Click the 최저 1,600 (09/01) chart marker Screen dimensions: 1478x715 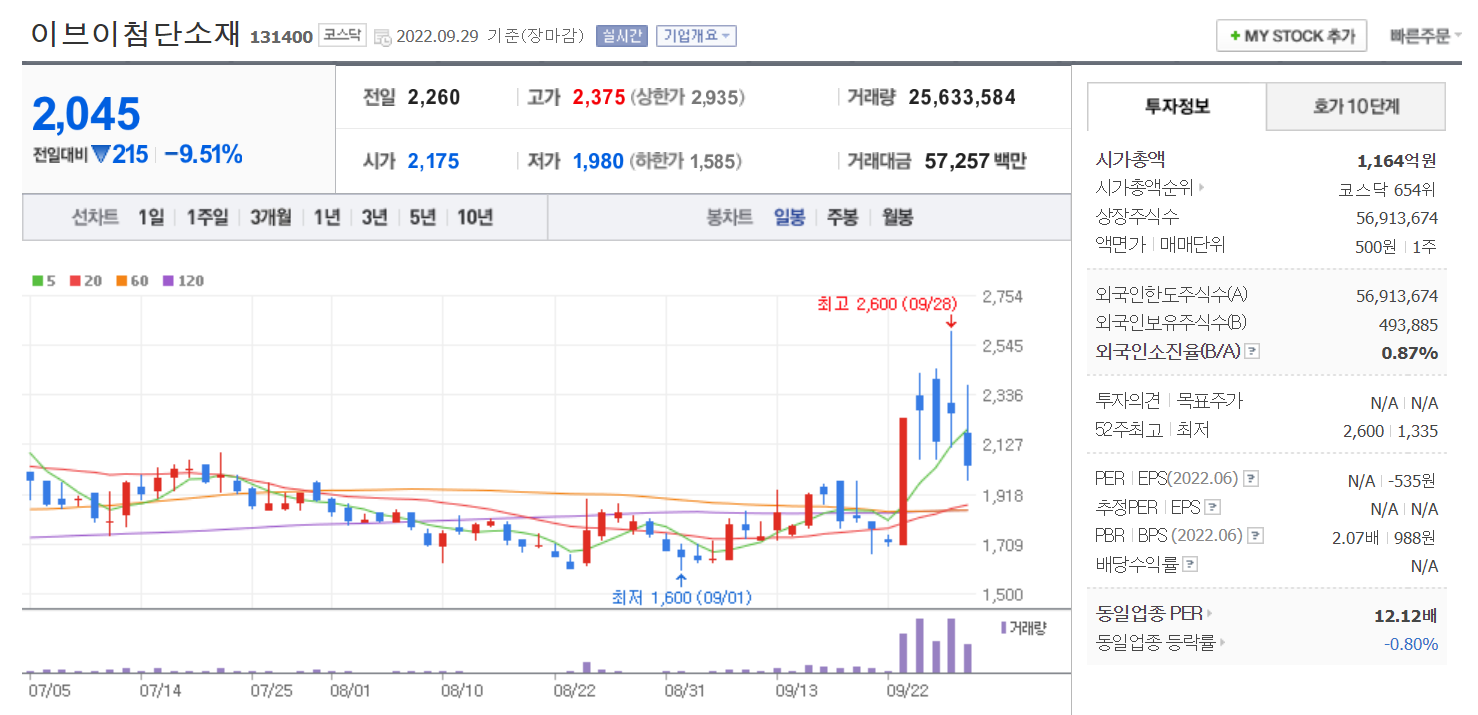coord(681,597)
